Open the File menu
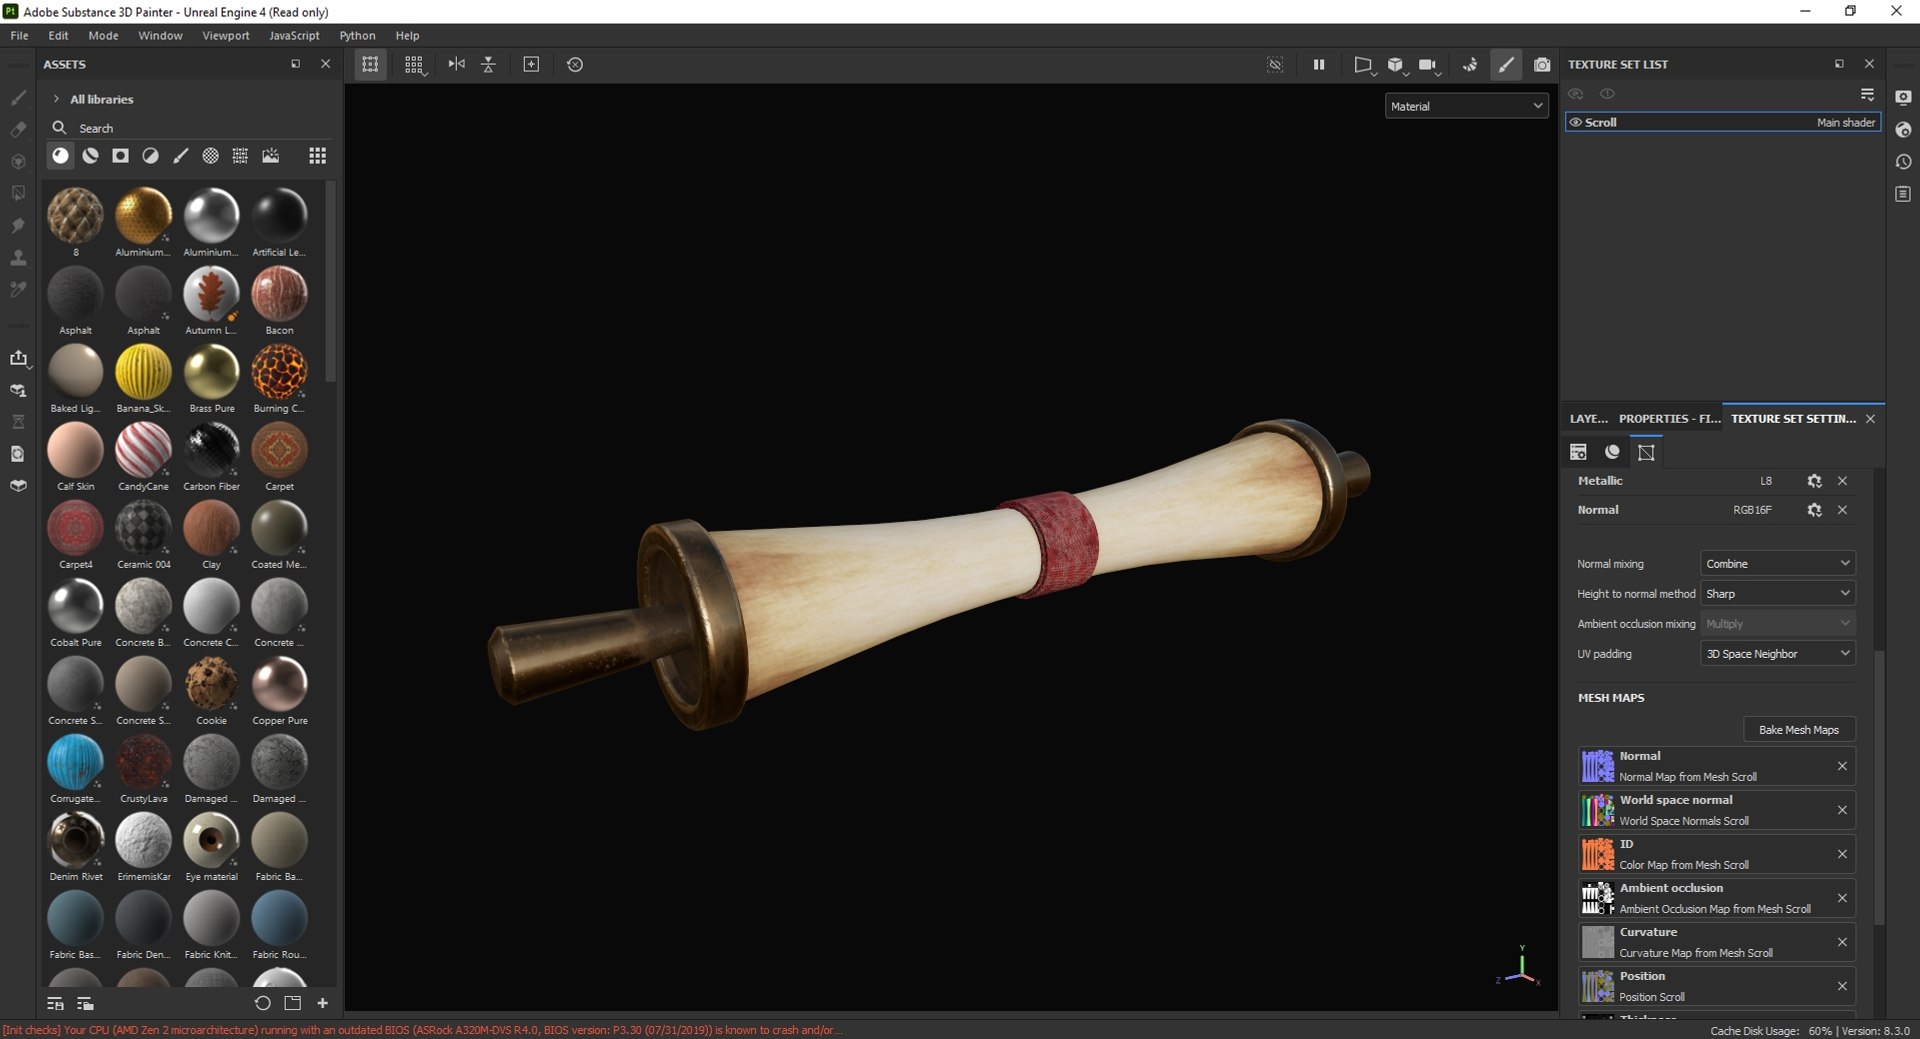Screen dimensions: 1920x1039 coord(19,35)
